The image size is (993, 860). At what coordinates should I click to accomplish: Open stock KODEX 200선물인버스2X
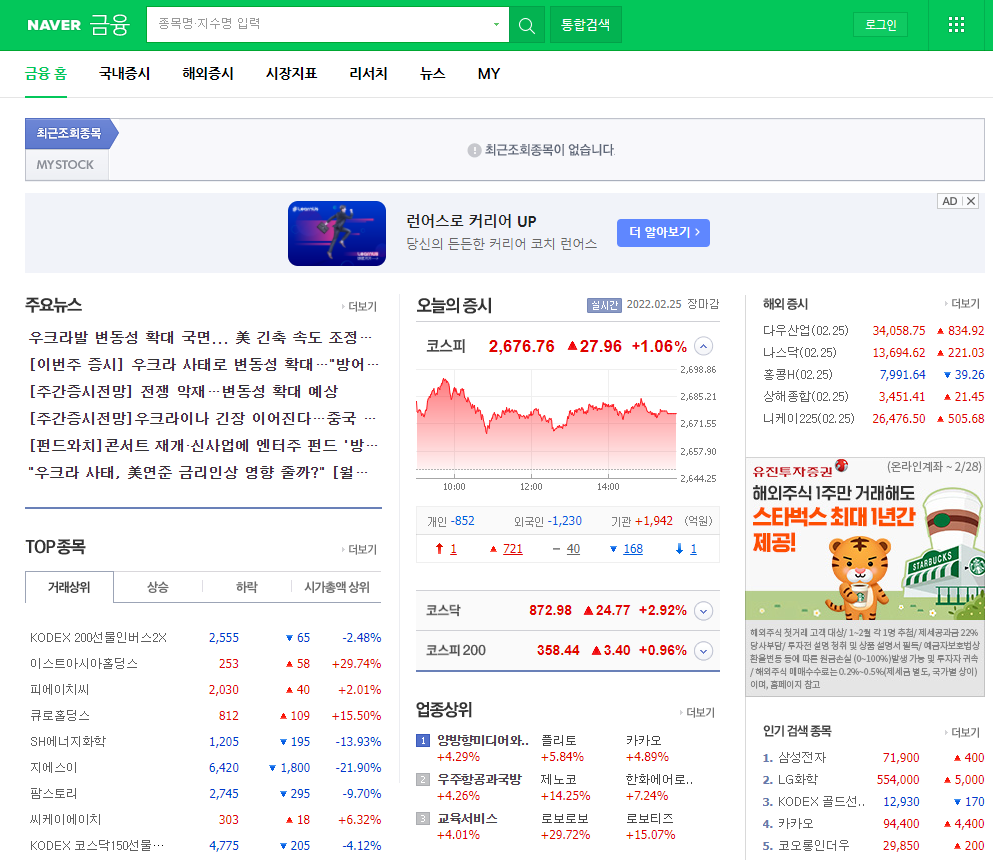(x=98, y=638)
